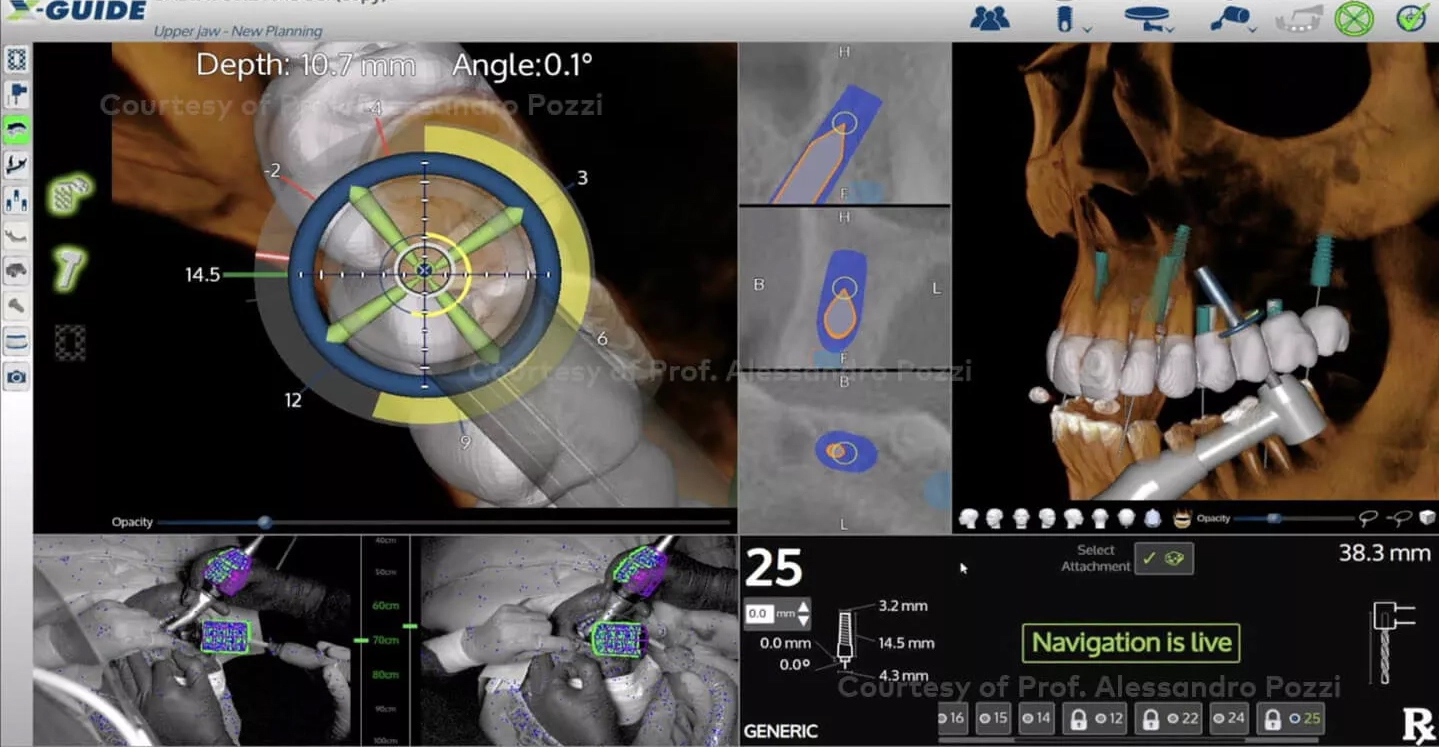Click the Rx prescription icon
The height and width of the screenshot is (747, 1439).
click(1418, 726)
